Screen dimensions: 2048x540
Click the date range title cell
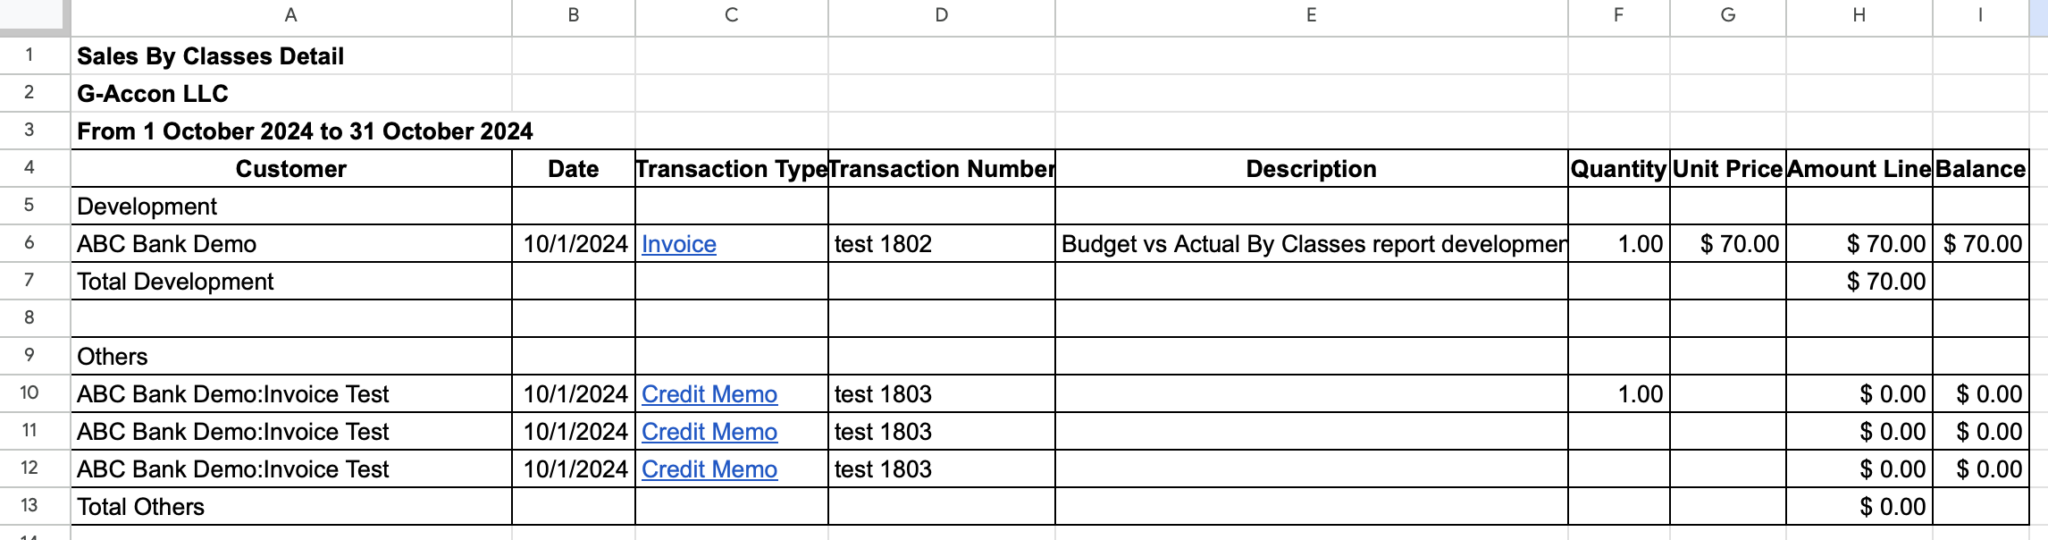tap(304, 132)
